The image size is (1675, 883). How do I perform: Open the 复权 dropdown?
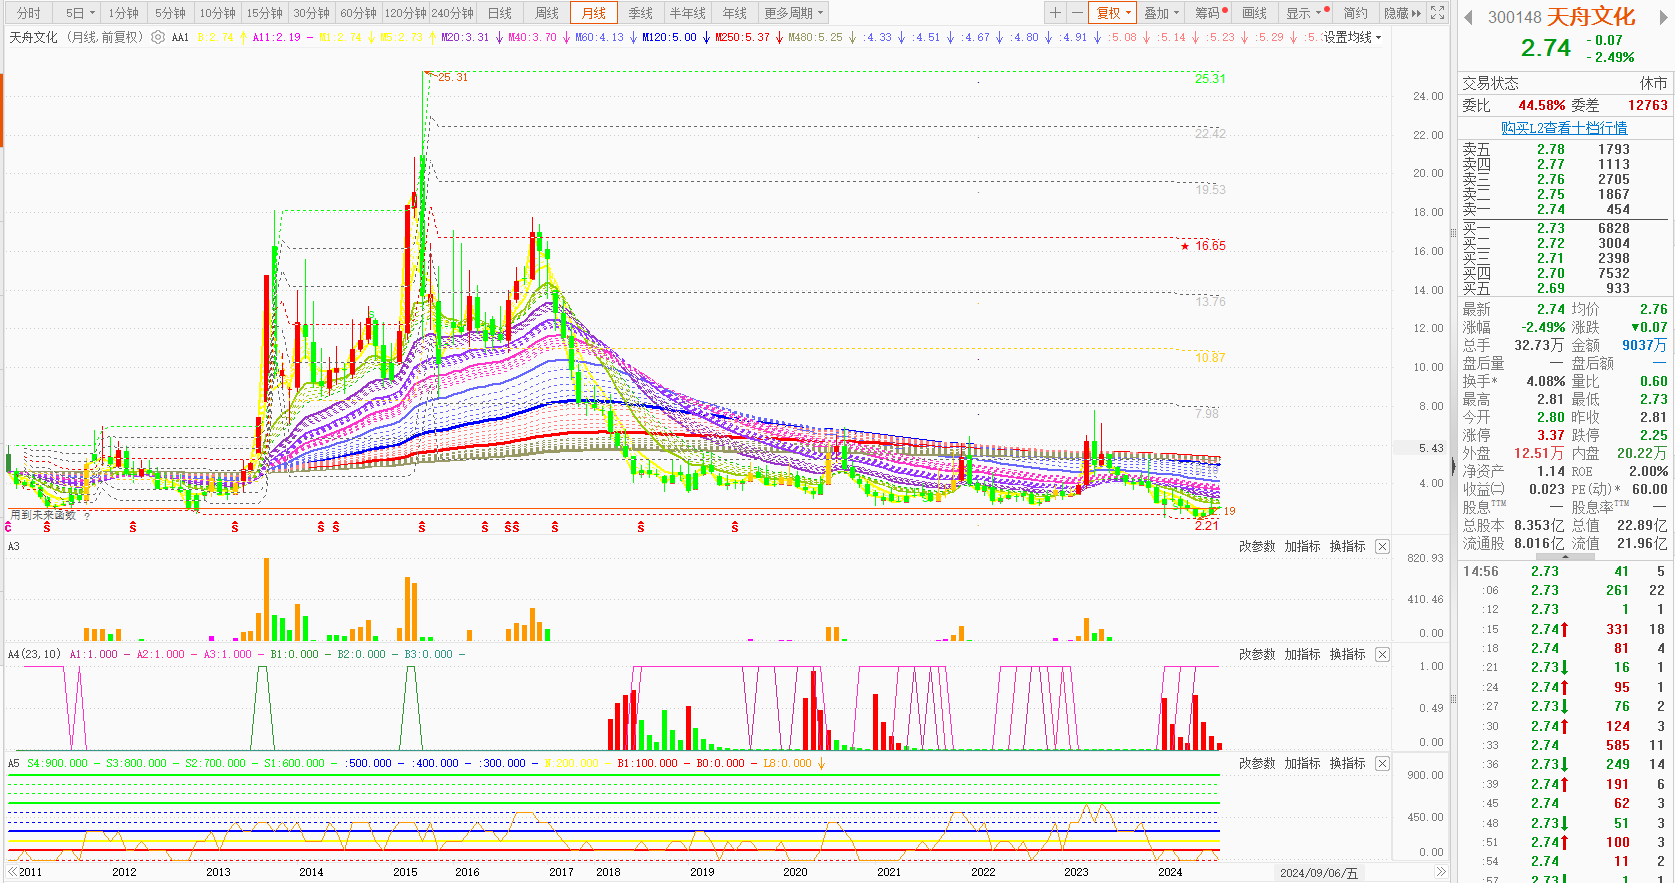pyautogui.click(x=1113, y=13)
